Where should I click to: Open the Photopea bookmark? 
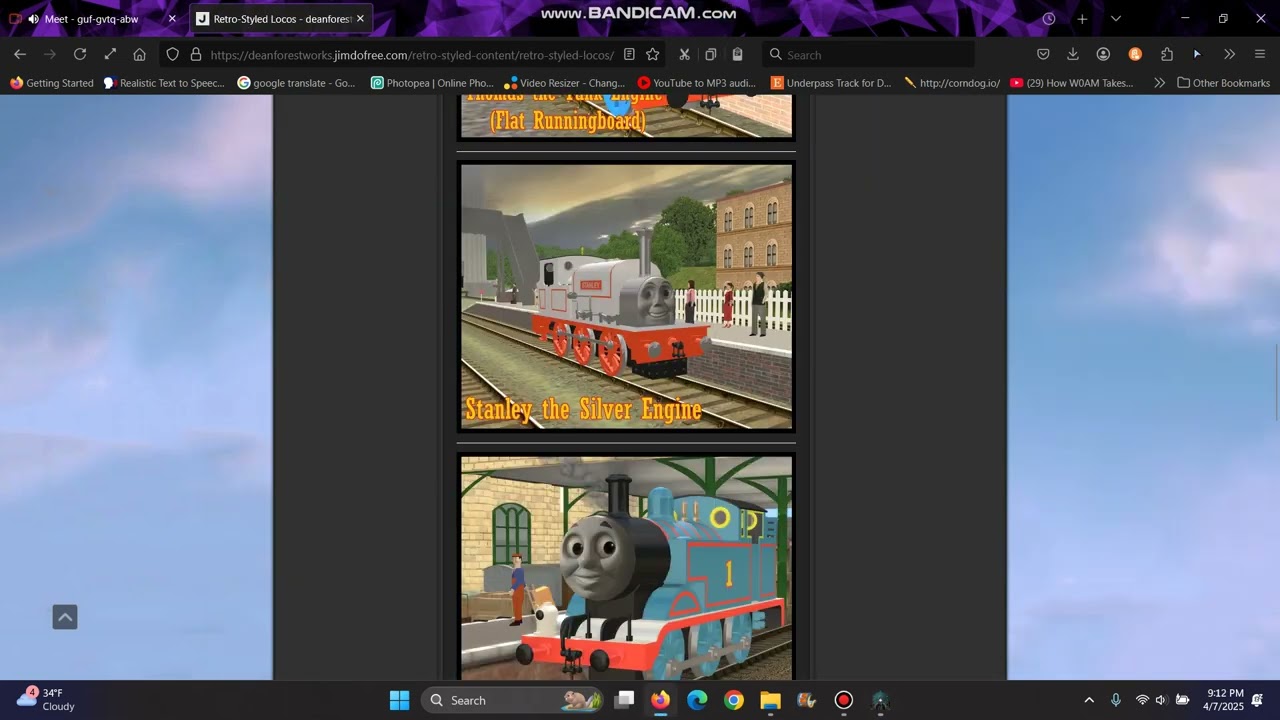[x=433, y=83]
